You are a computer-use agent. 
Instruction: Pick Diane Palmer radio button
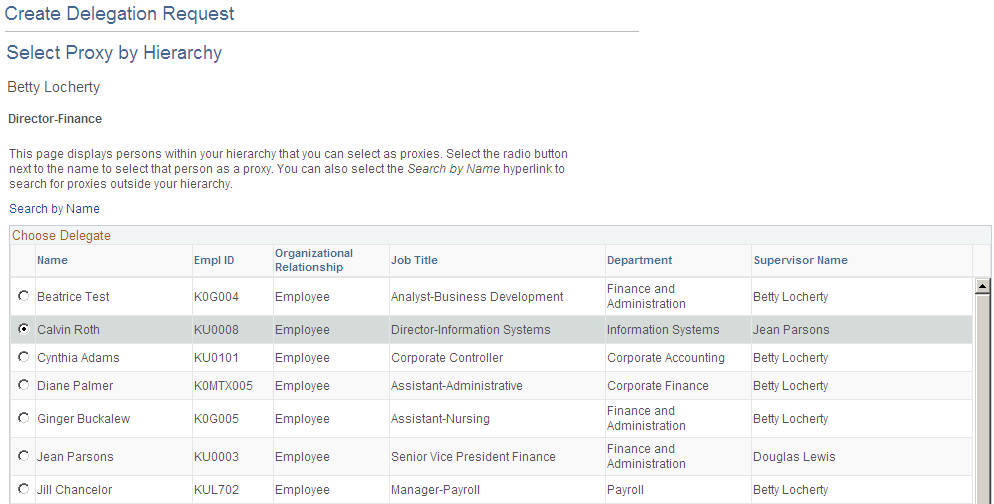pos(24,386)
